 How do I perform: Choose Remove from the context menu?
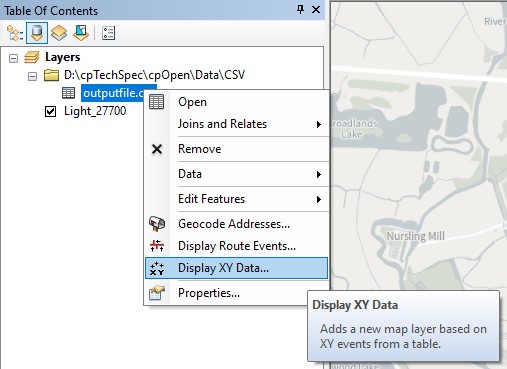(x=237, y=149)
